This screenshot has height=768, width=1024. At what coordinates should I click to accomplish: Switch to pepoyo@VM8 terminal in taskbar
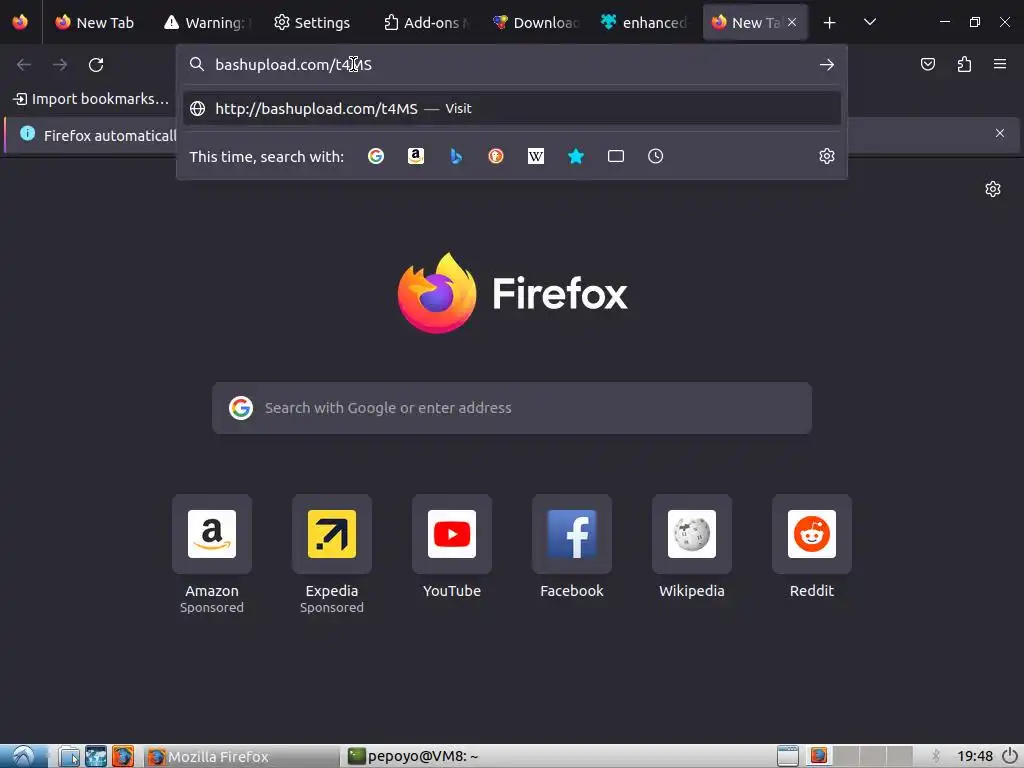(441, 756)
